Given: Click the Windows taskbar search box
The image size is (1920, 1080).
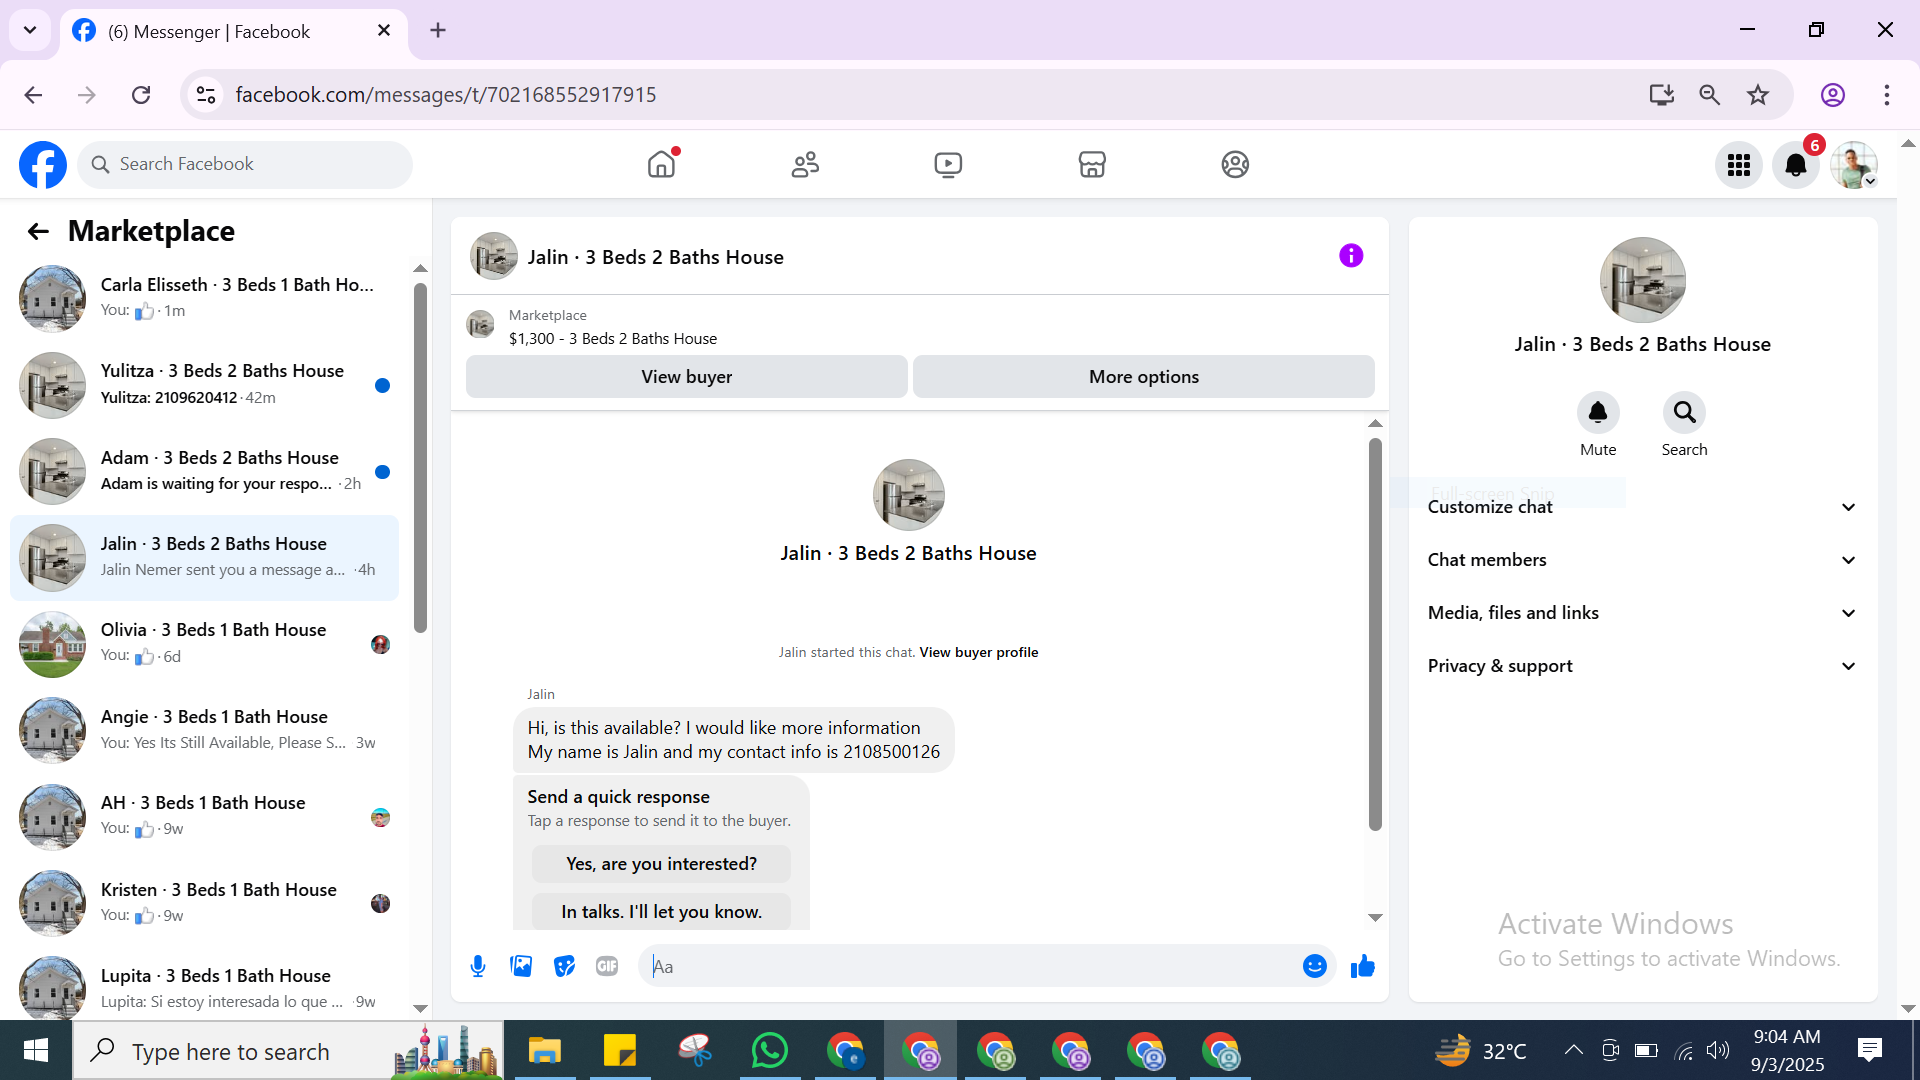Looking at the screenshot, I should pyautogui.click(x=288, y=1051).
